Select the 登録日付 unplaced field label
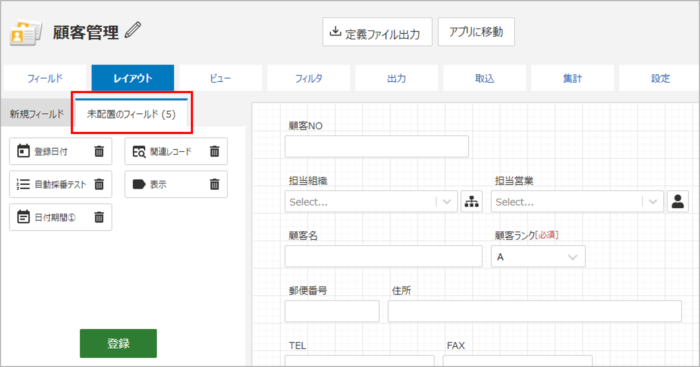700x367 pixels. point(51,152)
